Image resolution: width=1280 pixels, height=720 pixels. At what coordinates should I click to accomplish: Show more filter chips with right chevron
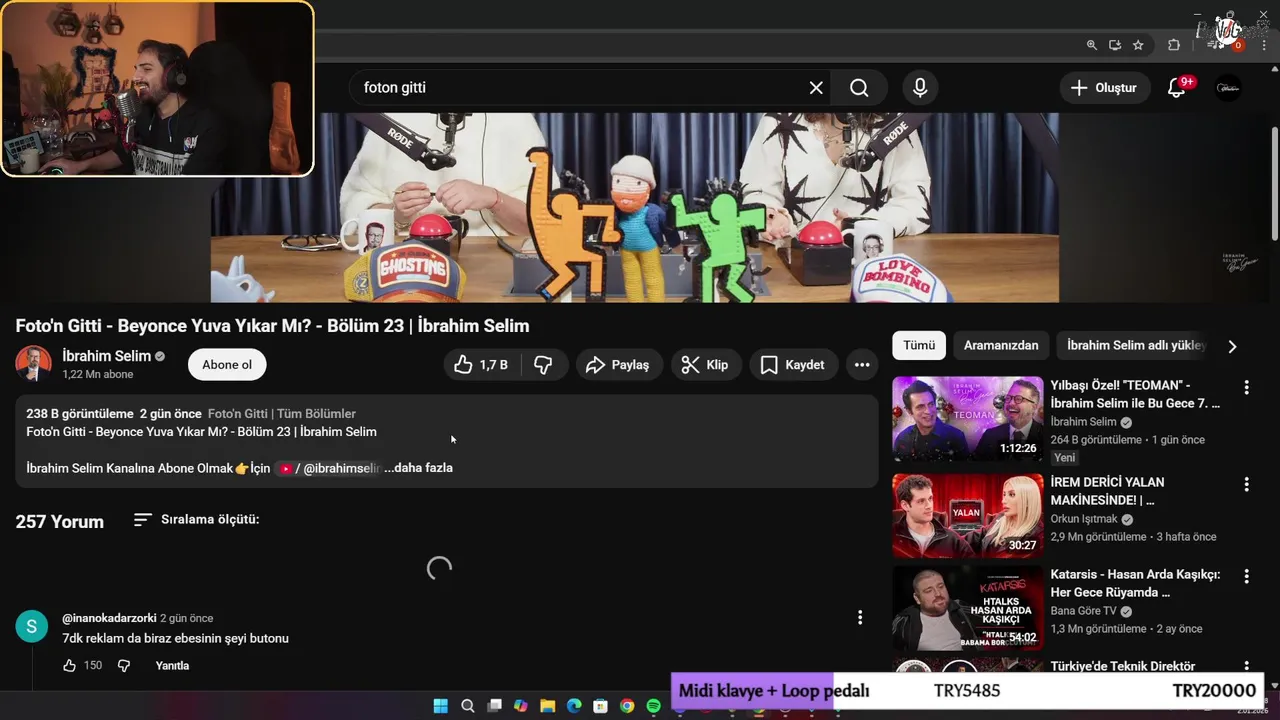[x=1232, y=346]
